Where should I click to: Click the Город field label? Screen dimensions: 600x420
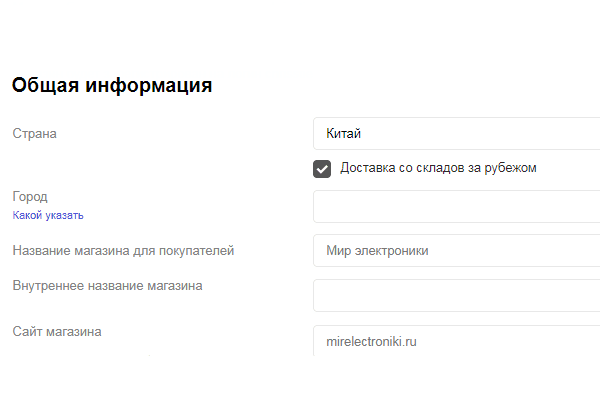30,197
